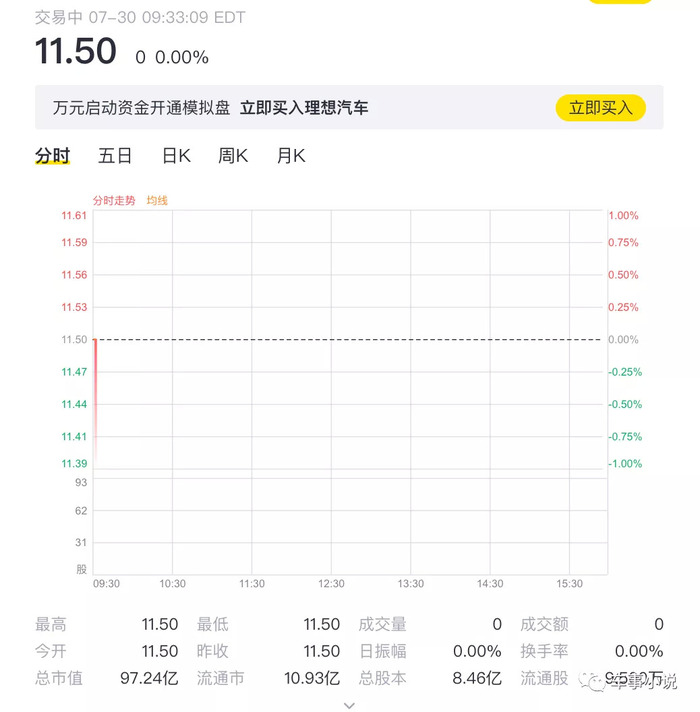This screenshot has height=712, width=700.
Task: Click the 11.50 current price heading
Action: 76,51
